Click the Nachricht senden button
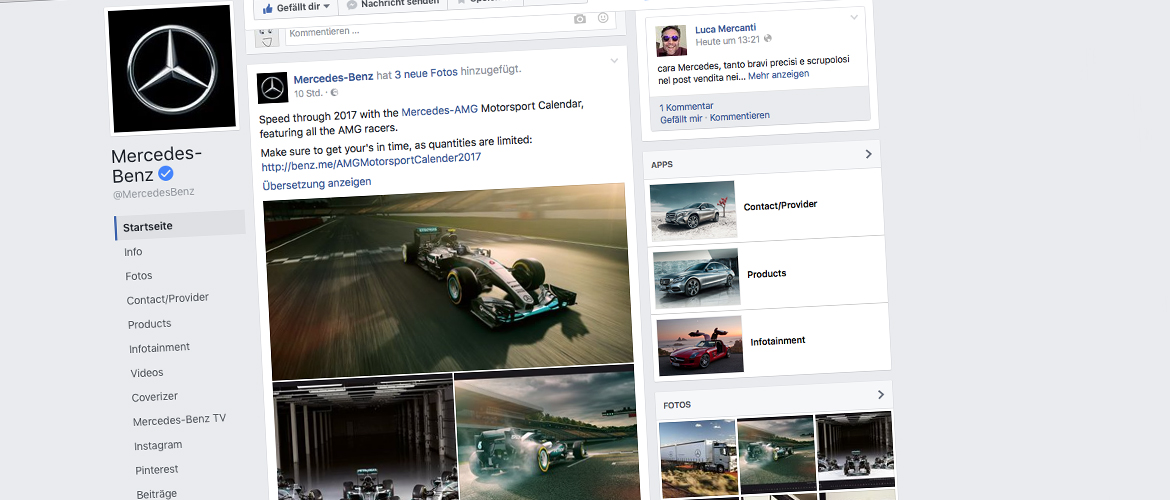 pos(392,4)
